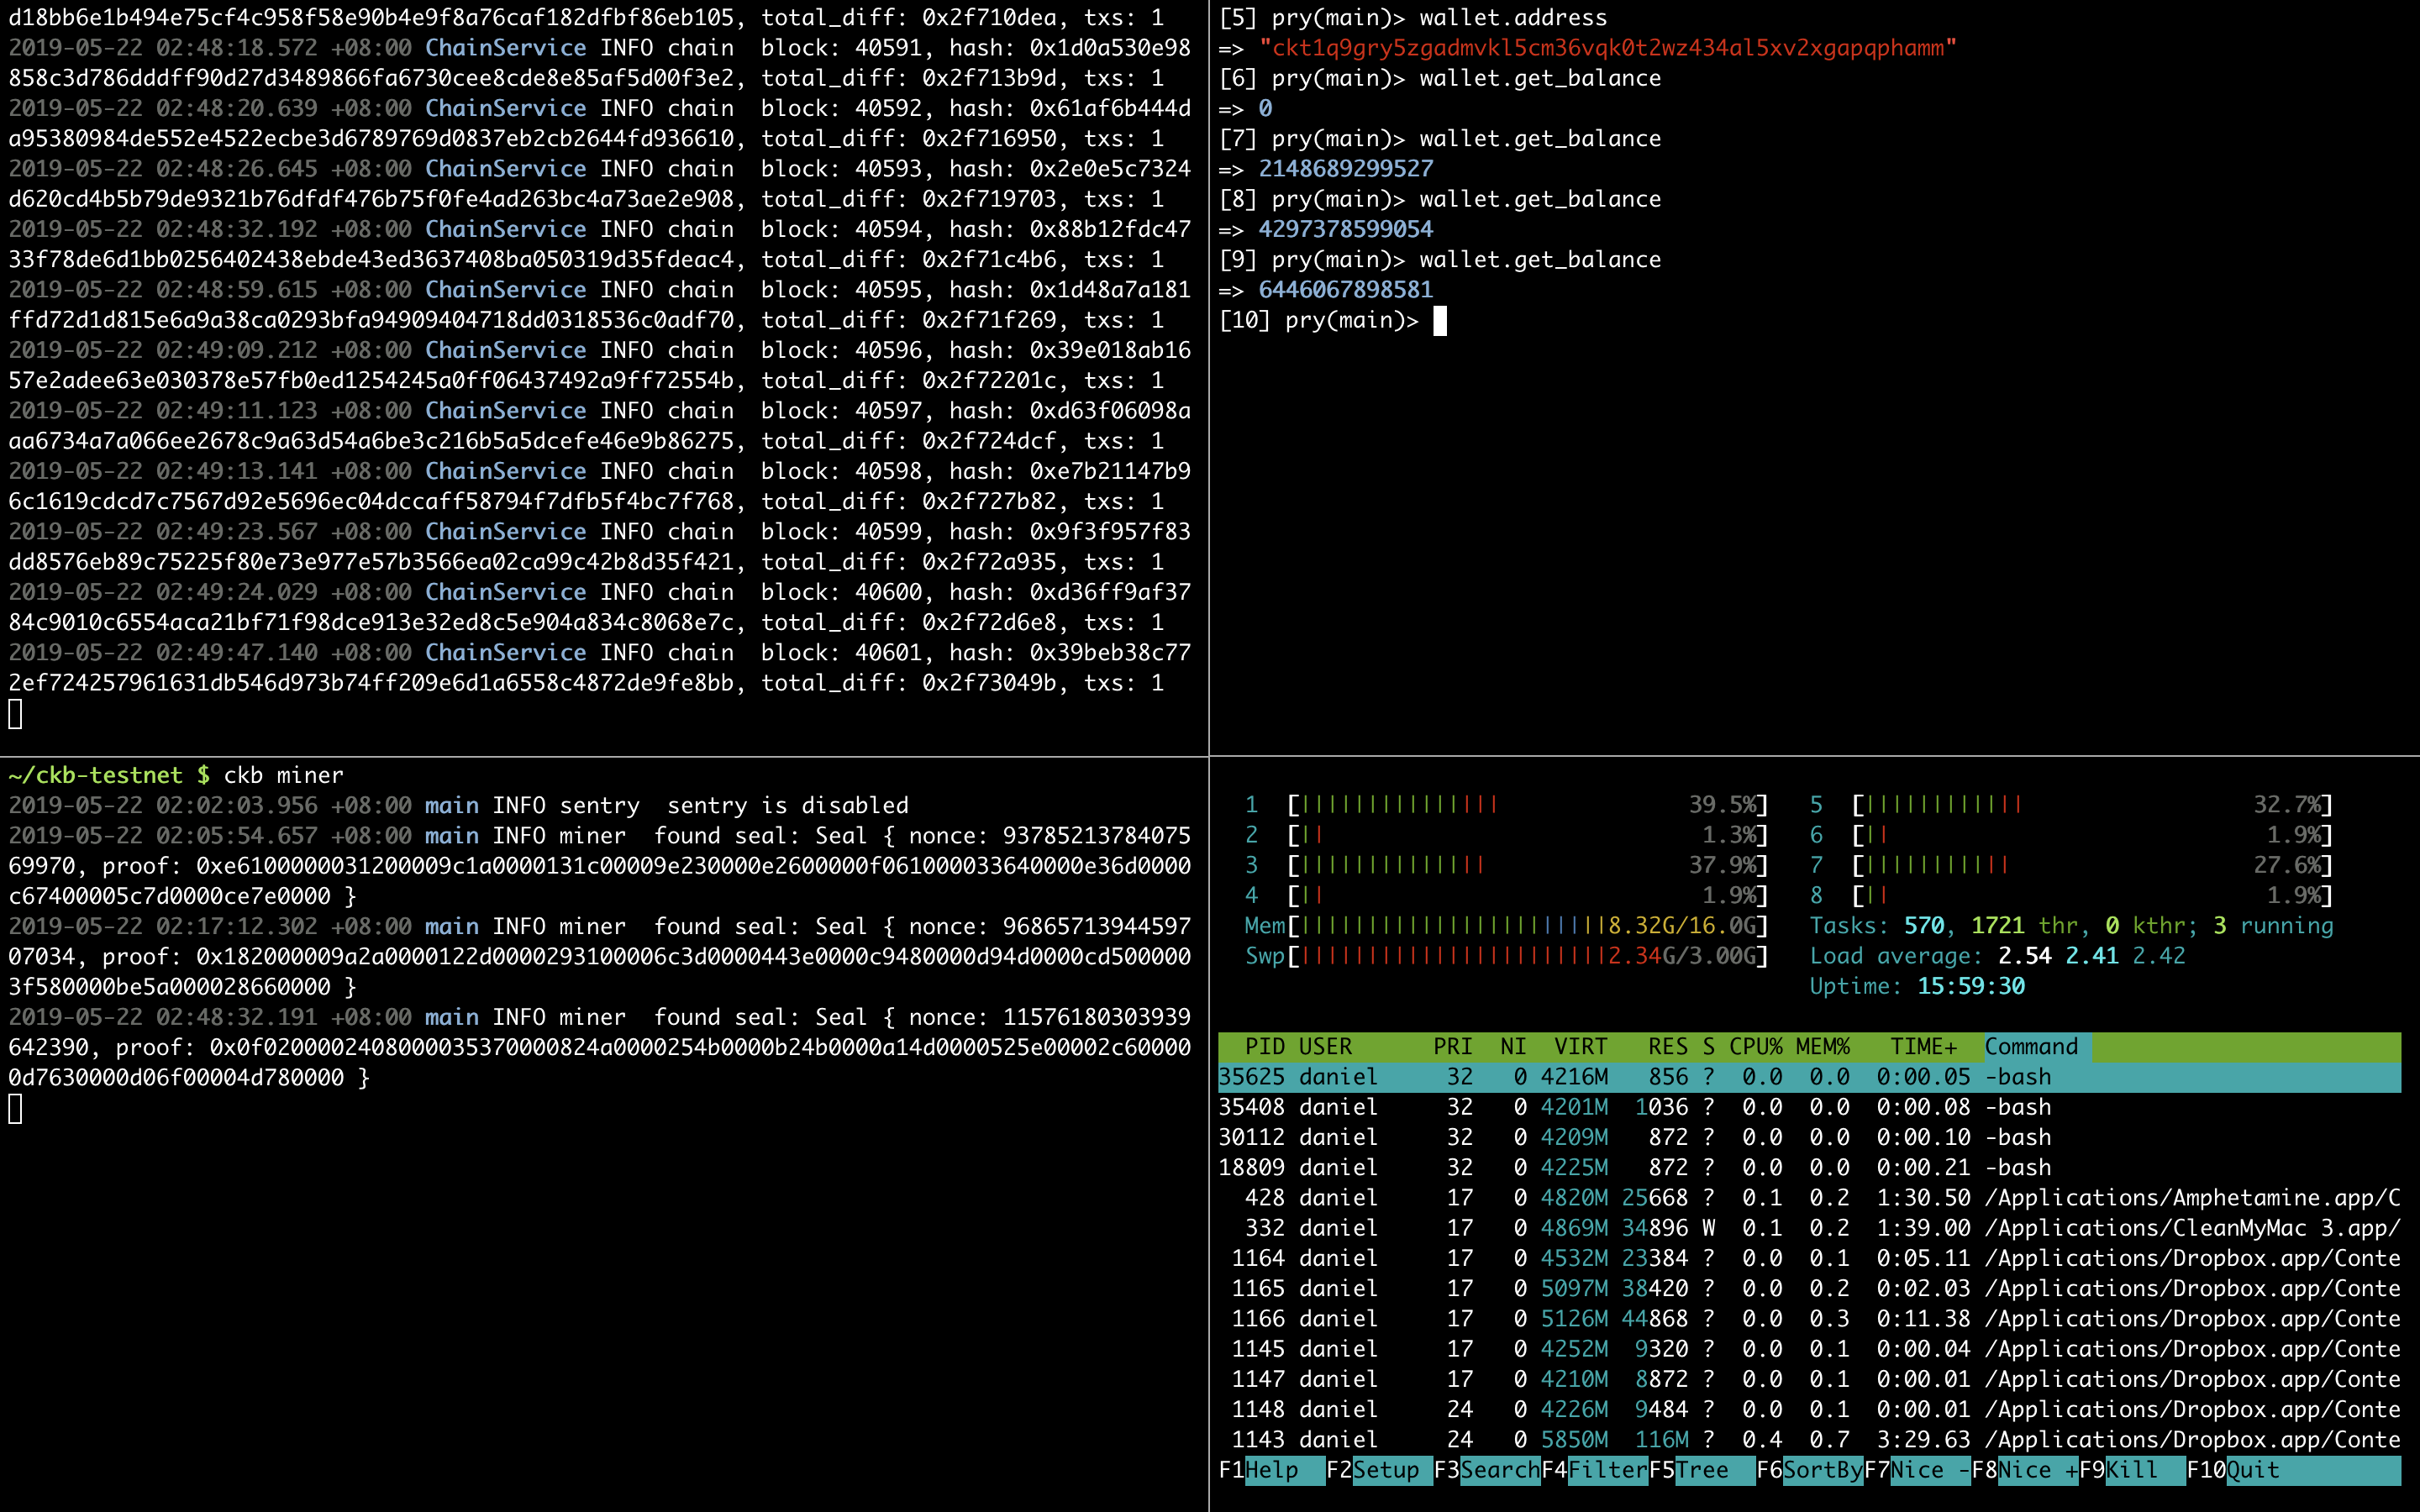The image size is (2420, 1512).
Task: Click CPU 5 usage meter bar
Action: [x=2092, y=805]
